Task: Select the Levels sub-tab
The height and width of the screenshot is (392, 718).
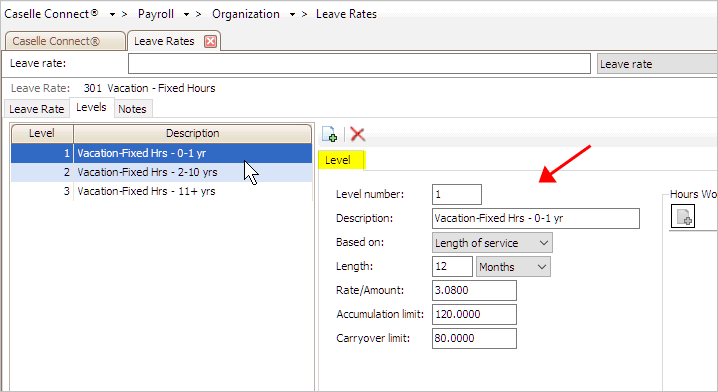Action: [91, 107]
